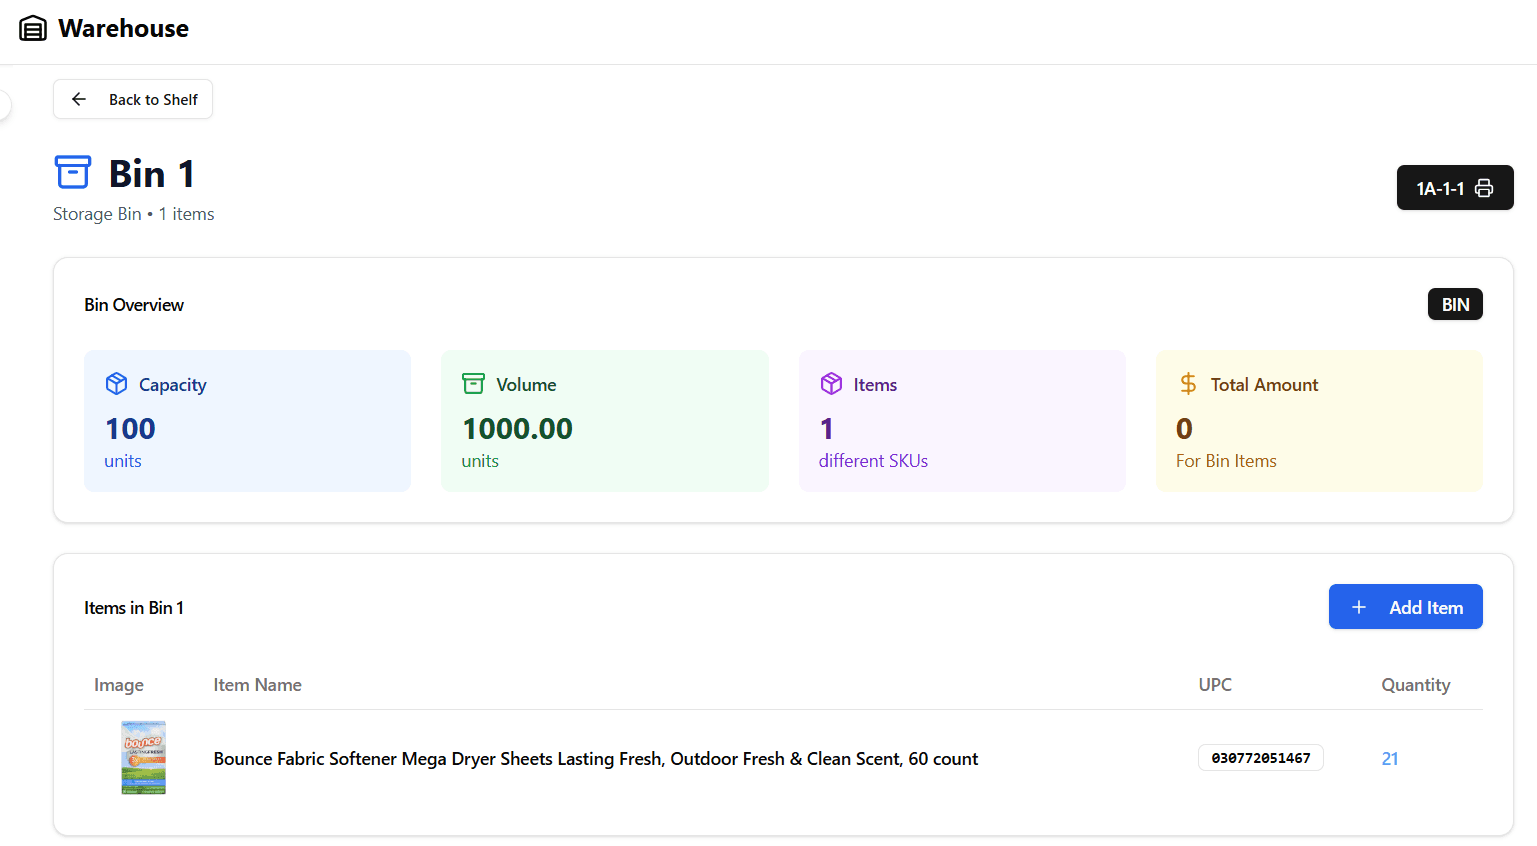Click the plus icon on Add Item
Viewport: 1537px width, 846px height.
coord(1359,607)
